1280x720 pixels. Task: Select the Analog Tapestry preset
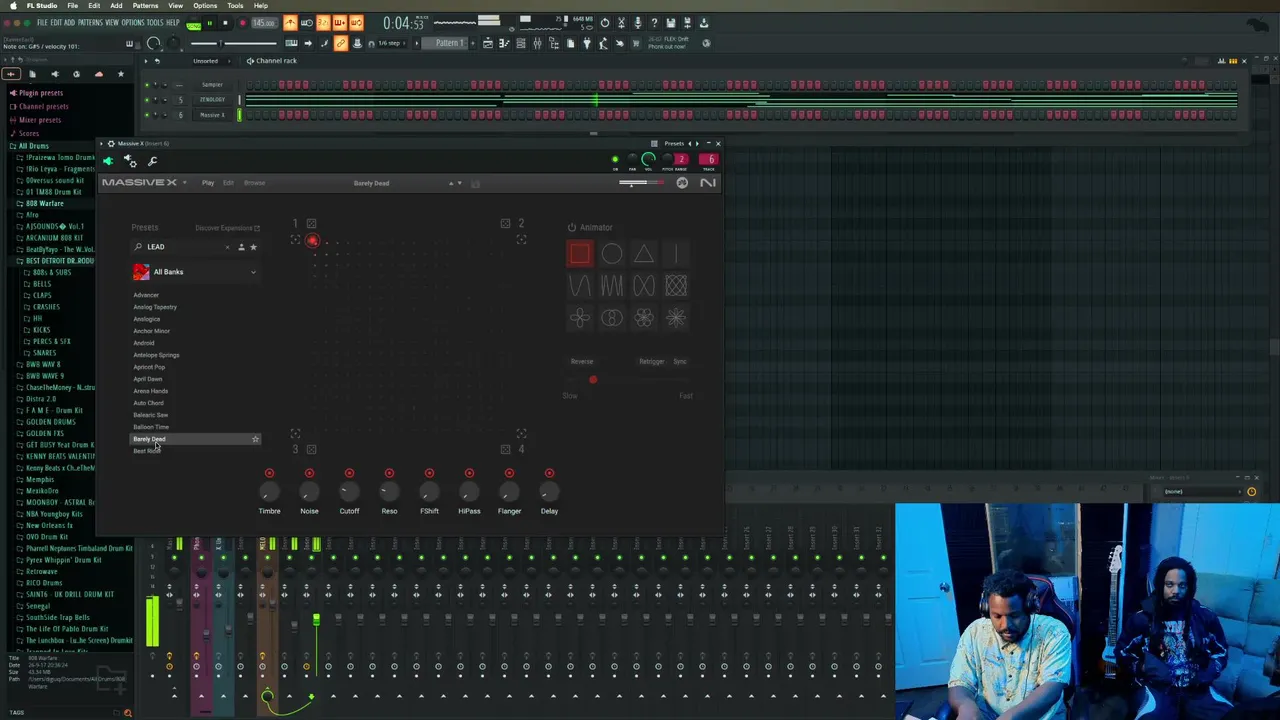(x=155, y=307)
